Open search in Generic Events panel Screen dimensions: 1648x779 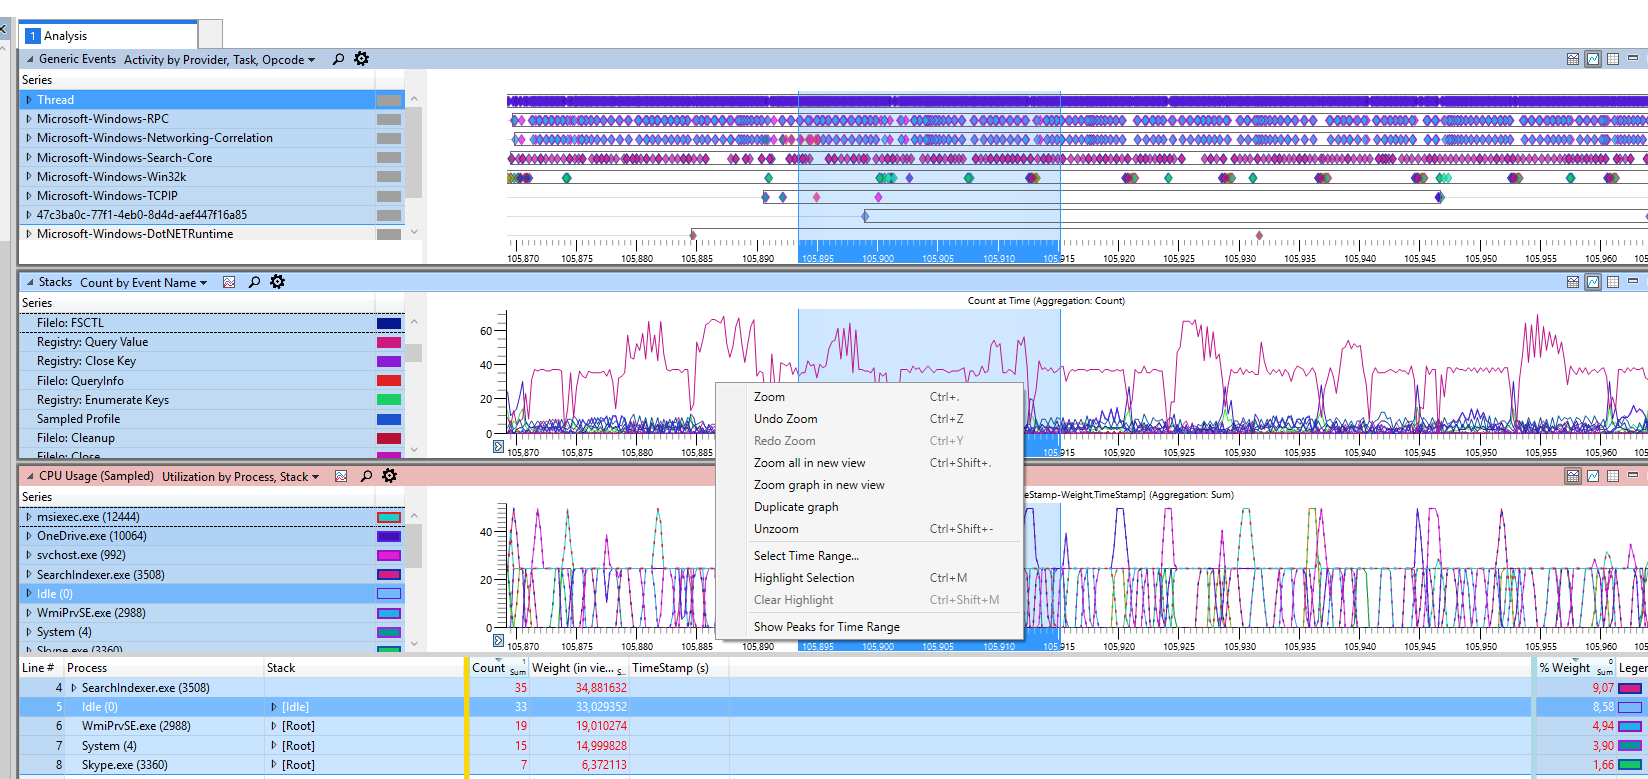click(338, 59)
